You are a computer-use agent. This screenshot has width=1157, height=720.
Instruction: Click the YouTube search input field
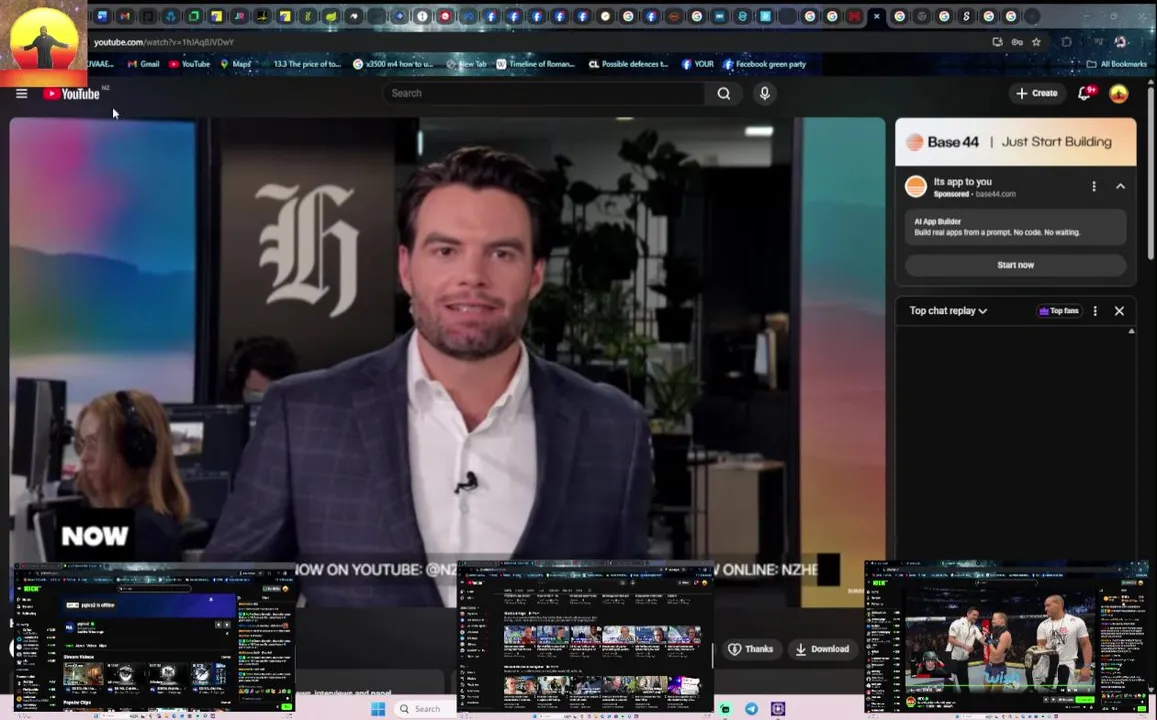(x=545, y=94)
